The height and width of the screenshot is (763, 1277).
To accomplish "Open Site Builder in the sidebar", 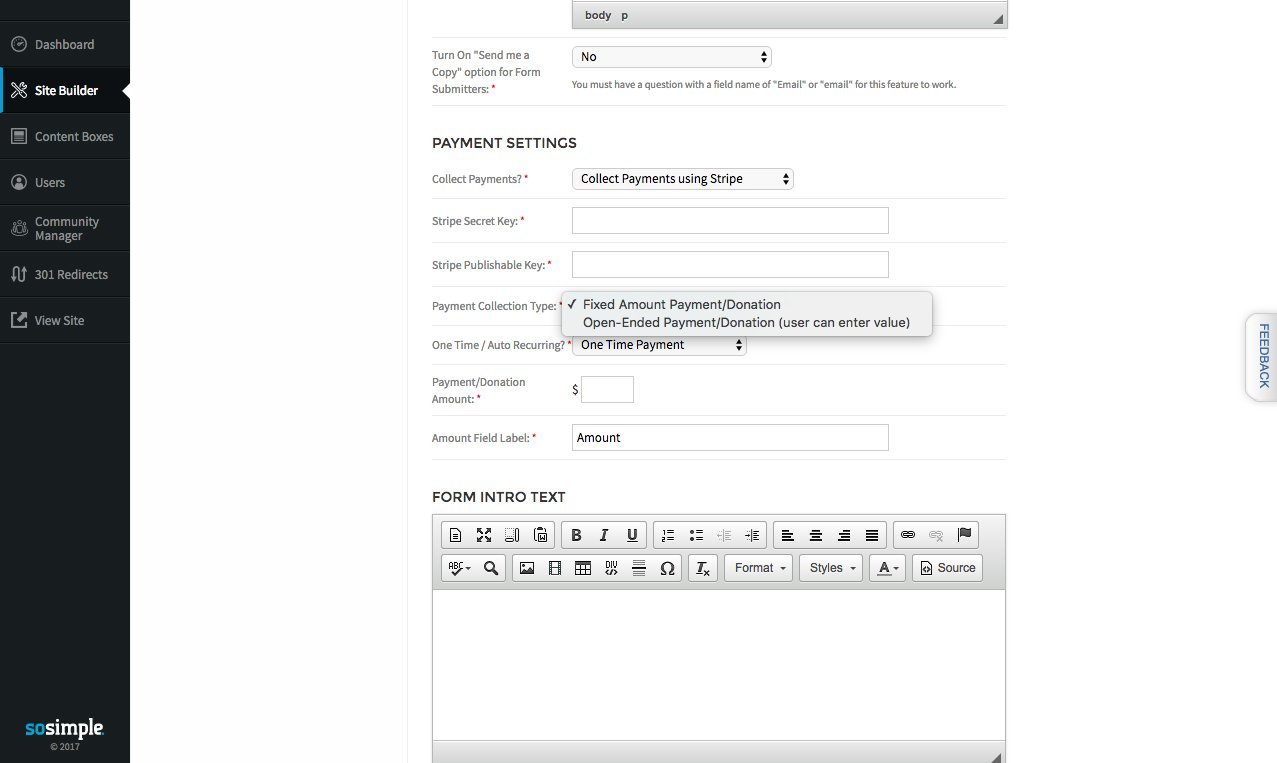I will [65, 91].
